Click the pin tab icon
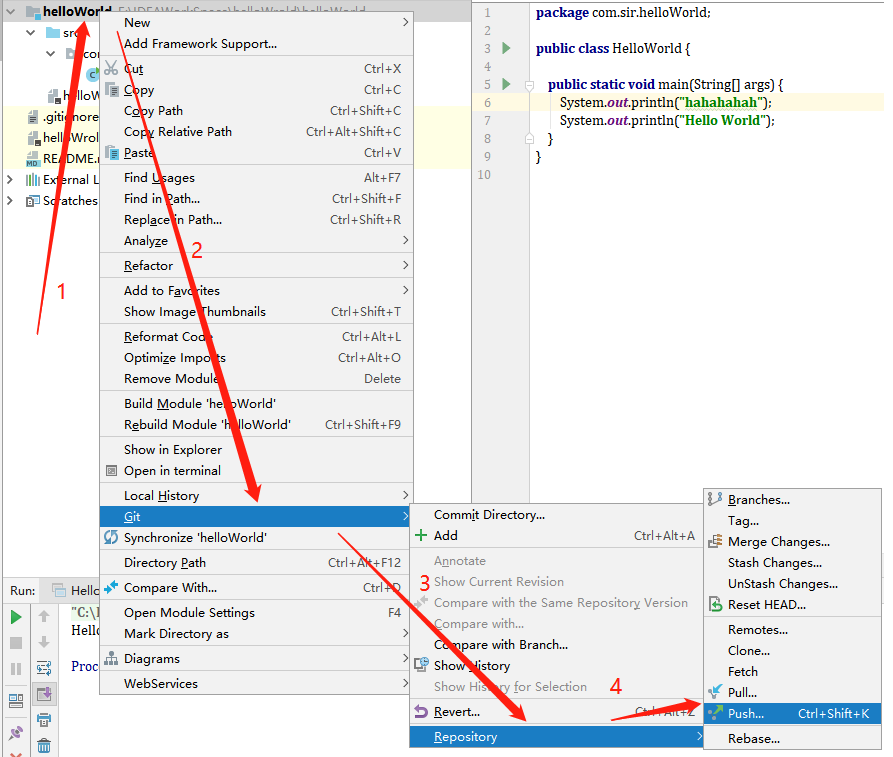 (x=16, y=733)
